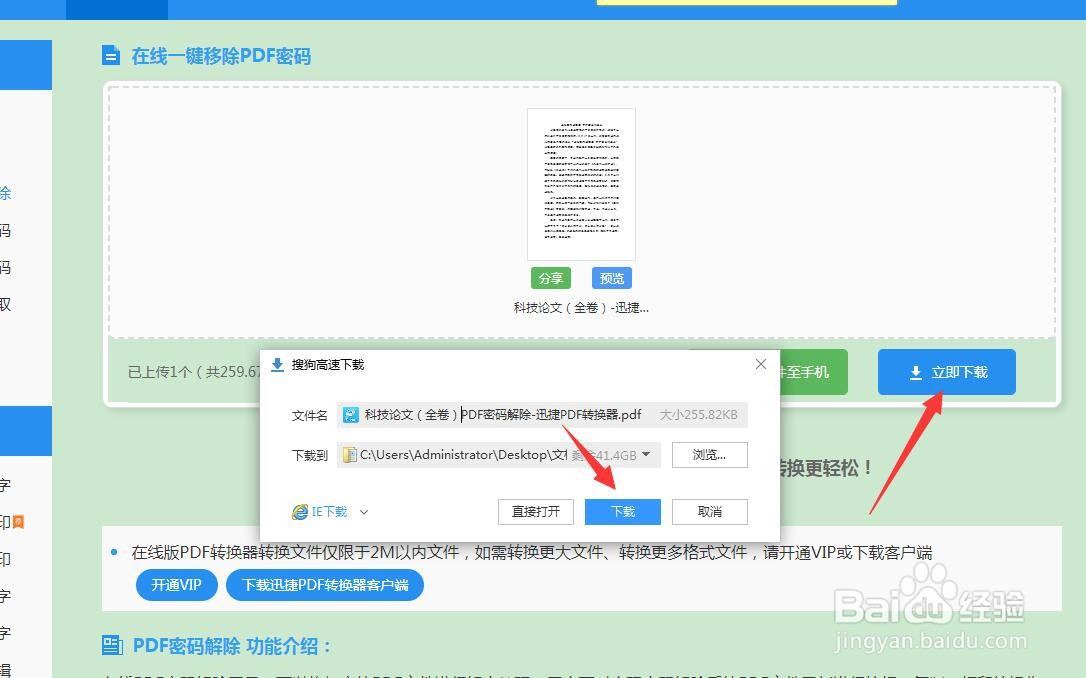Click the folder icon in the download path
1086x678 pixels.
pyautogui.click(x=350, y=455)
